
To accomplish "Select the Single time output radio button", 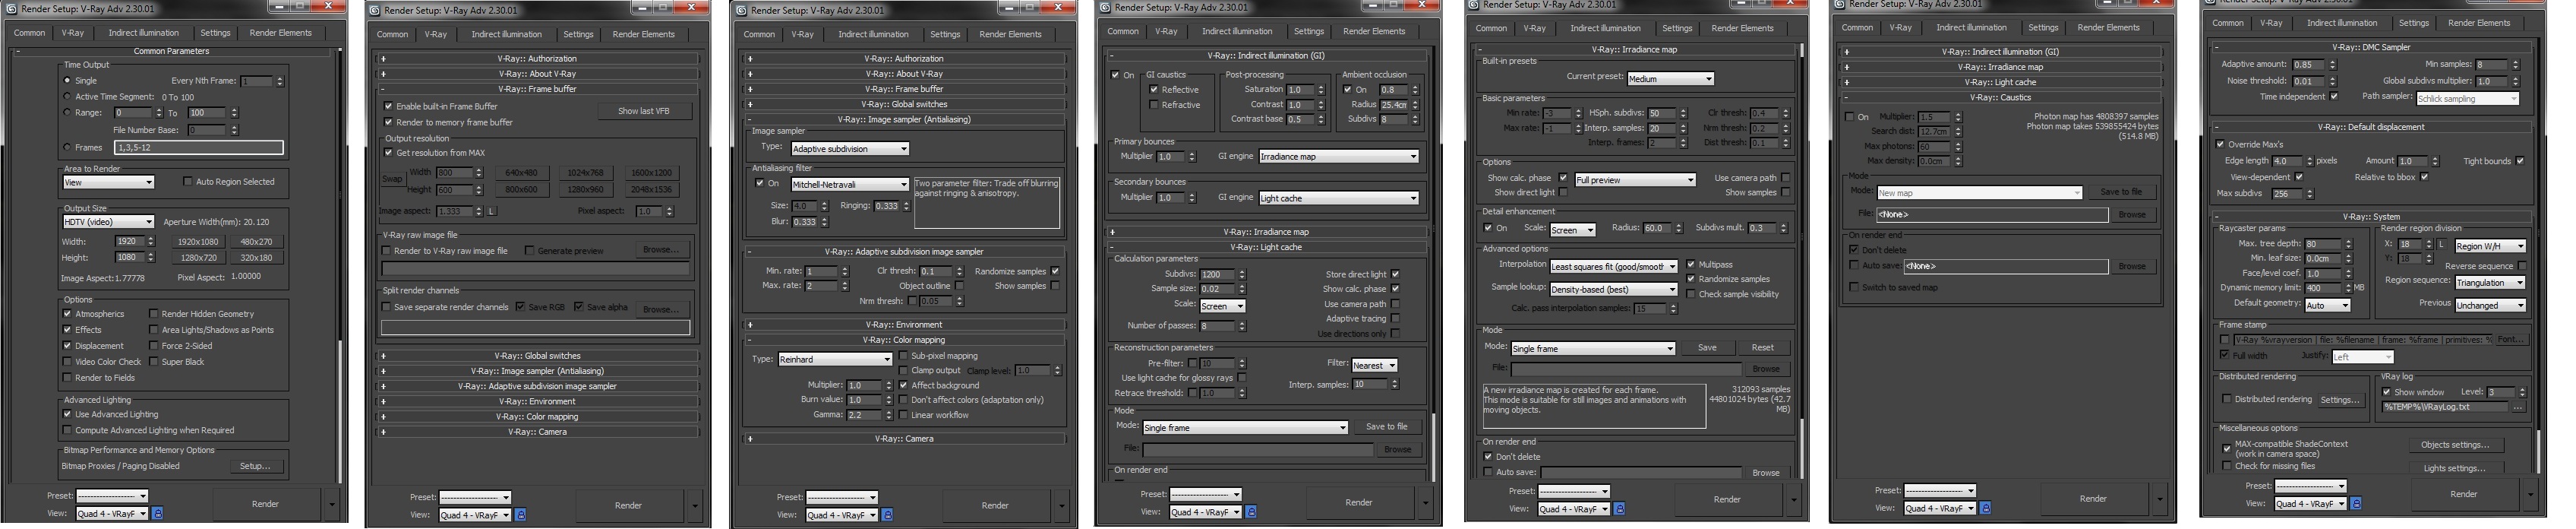I will point(67,81).
